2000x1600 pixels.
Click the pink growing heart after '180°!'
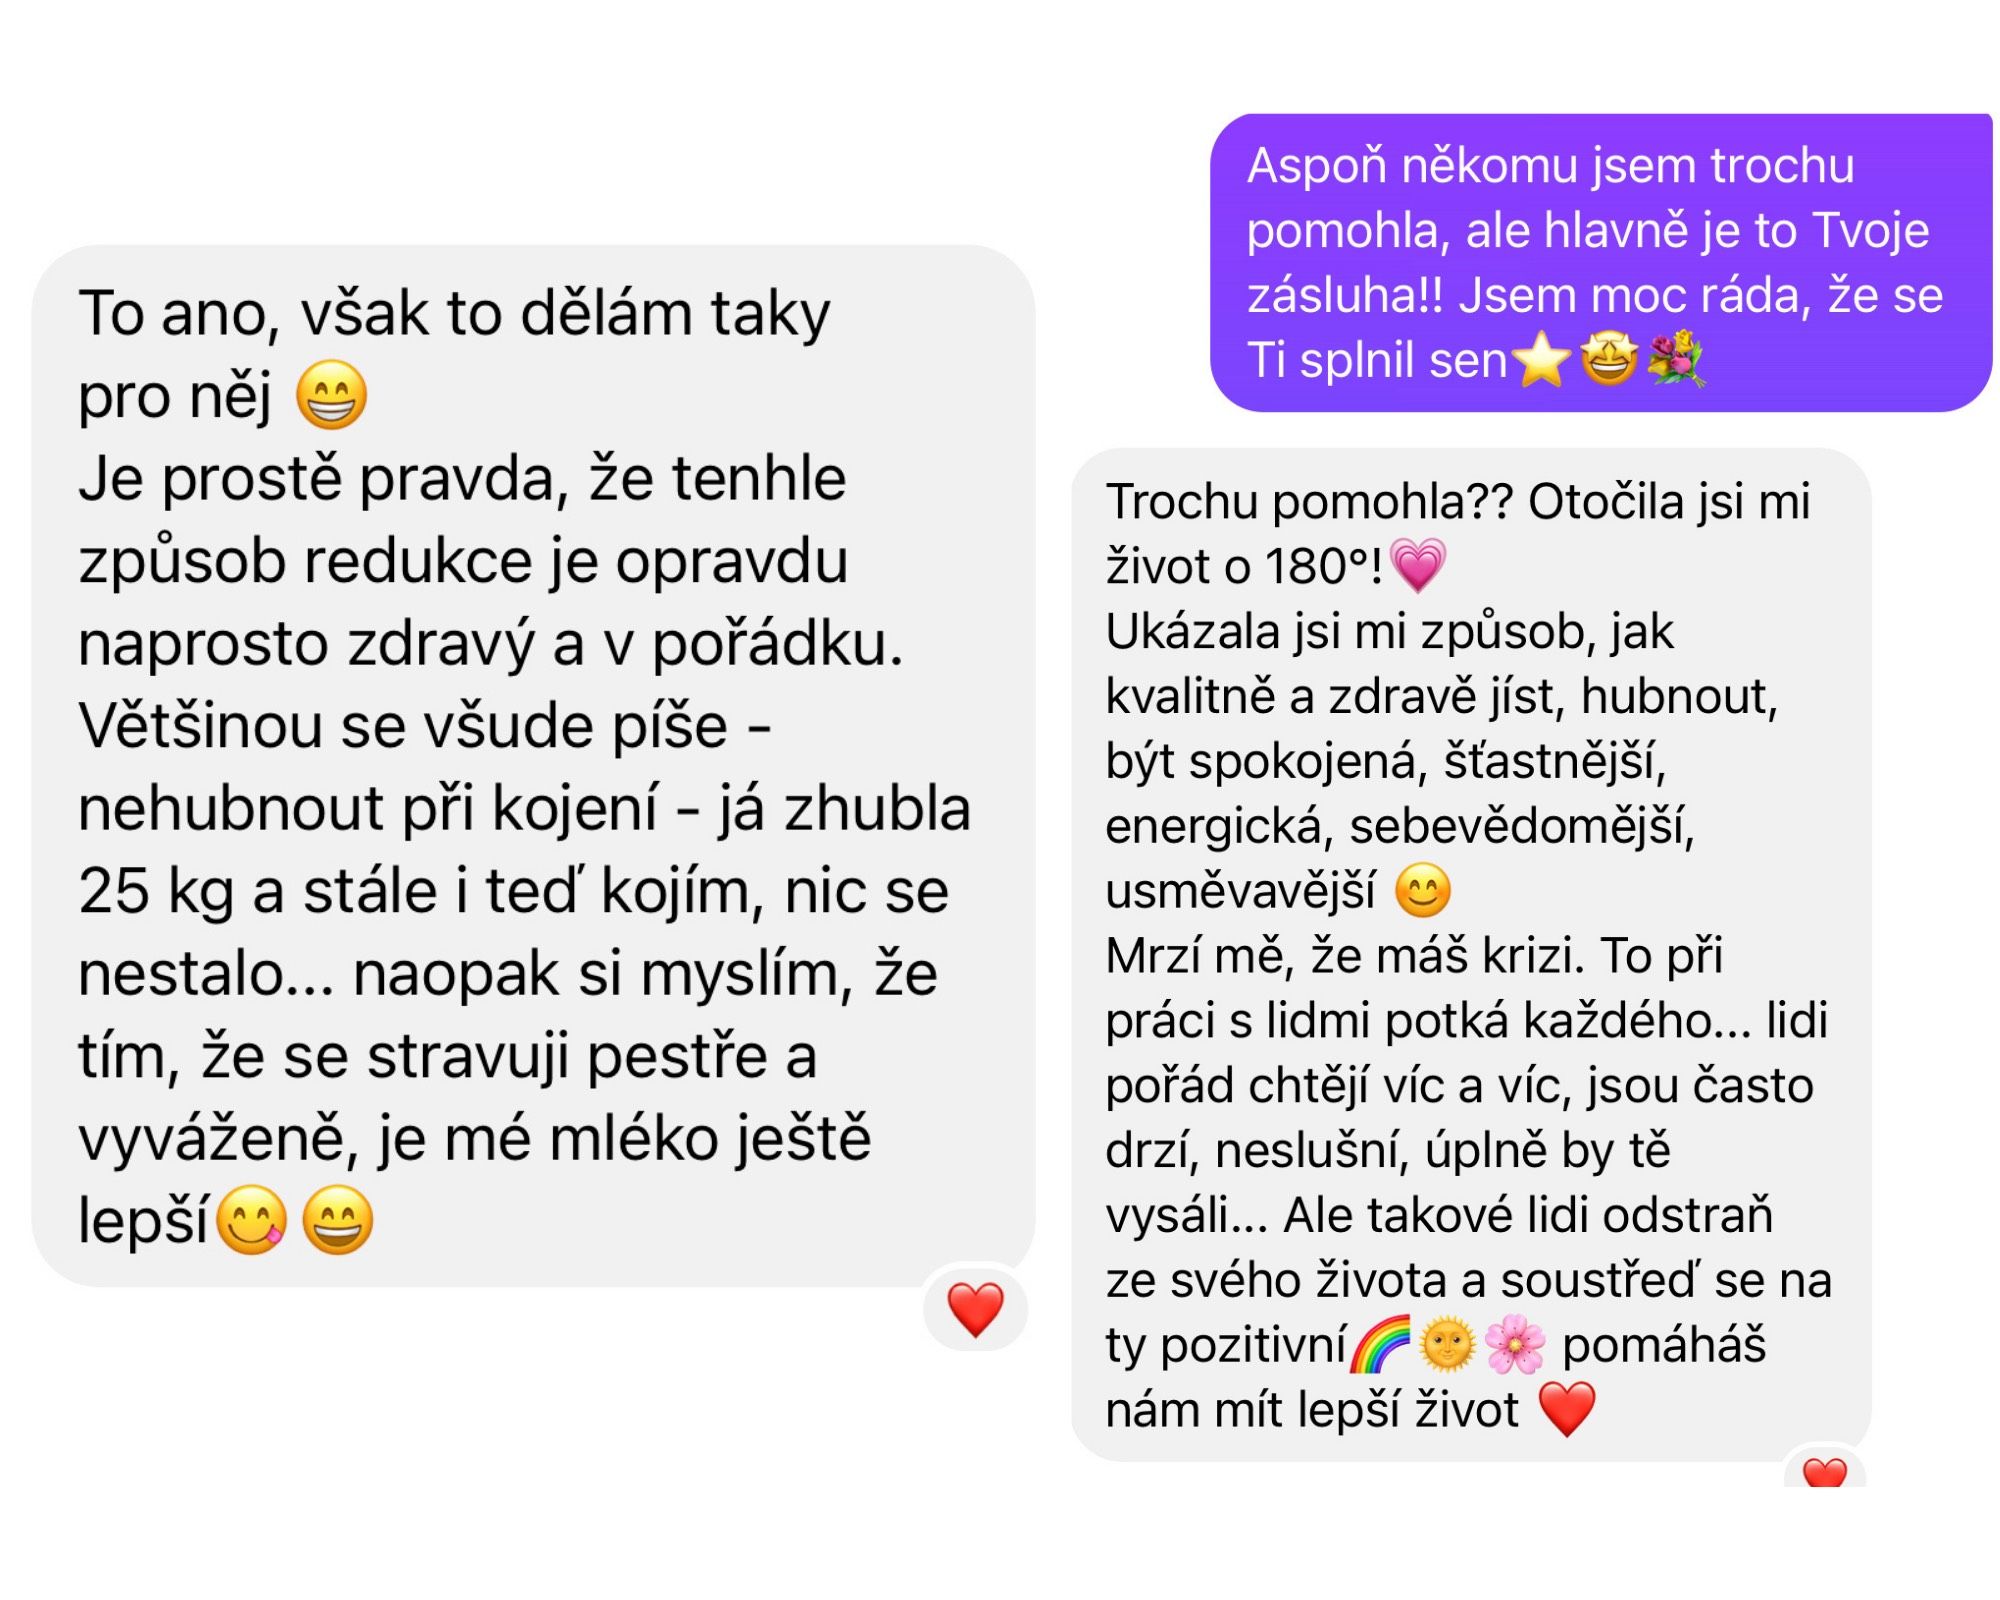[x=1418, y=565]
